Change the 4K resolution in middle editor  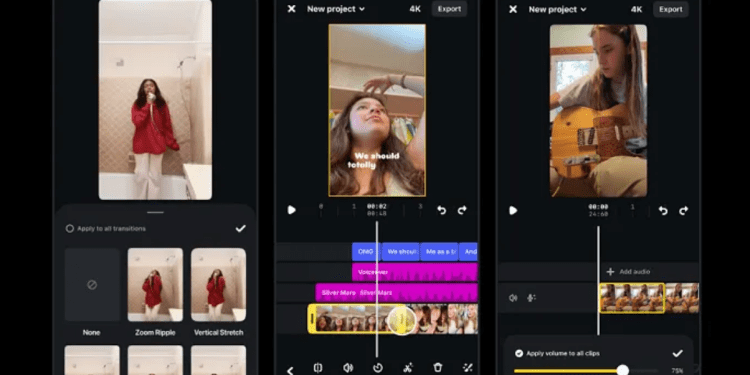point(415,9)
